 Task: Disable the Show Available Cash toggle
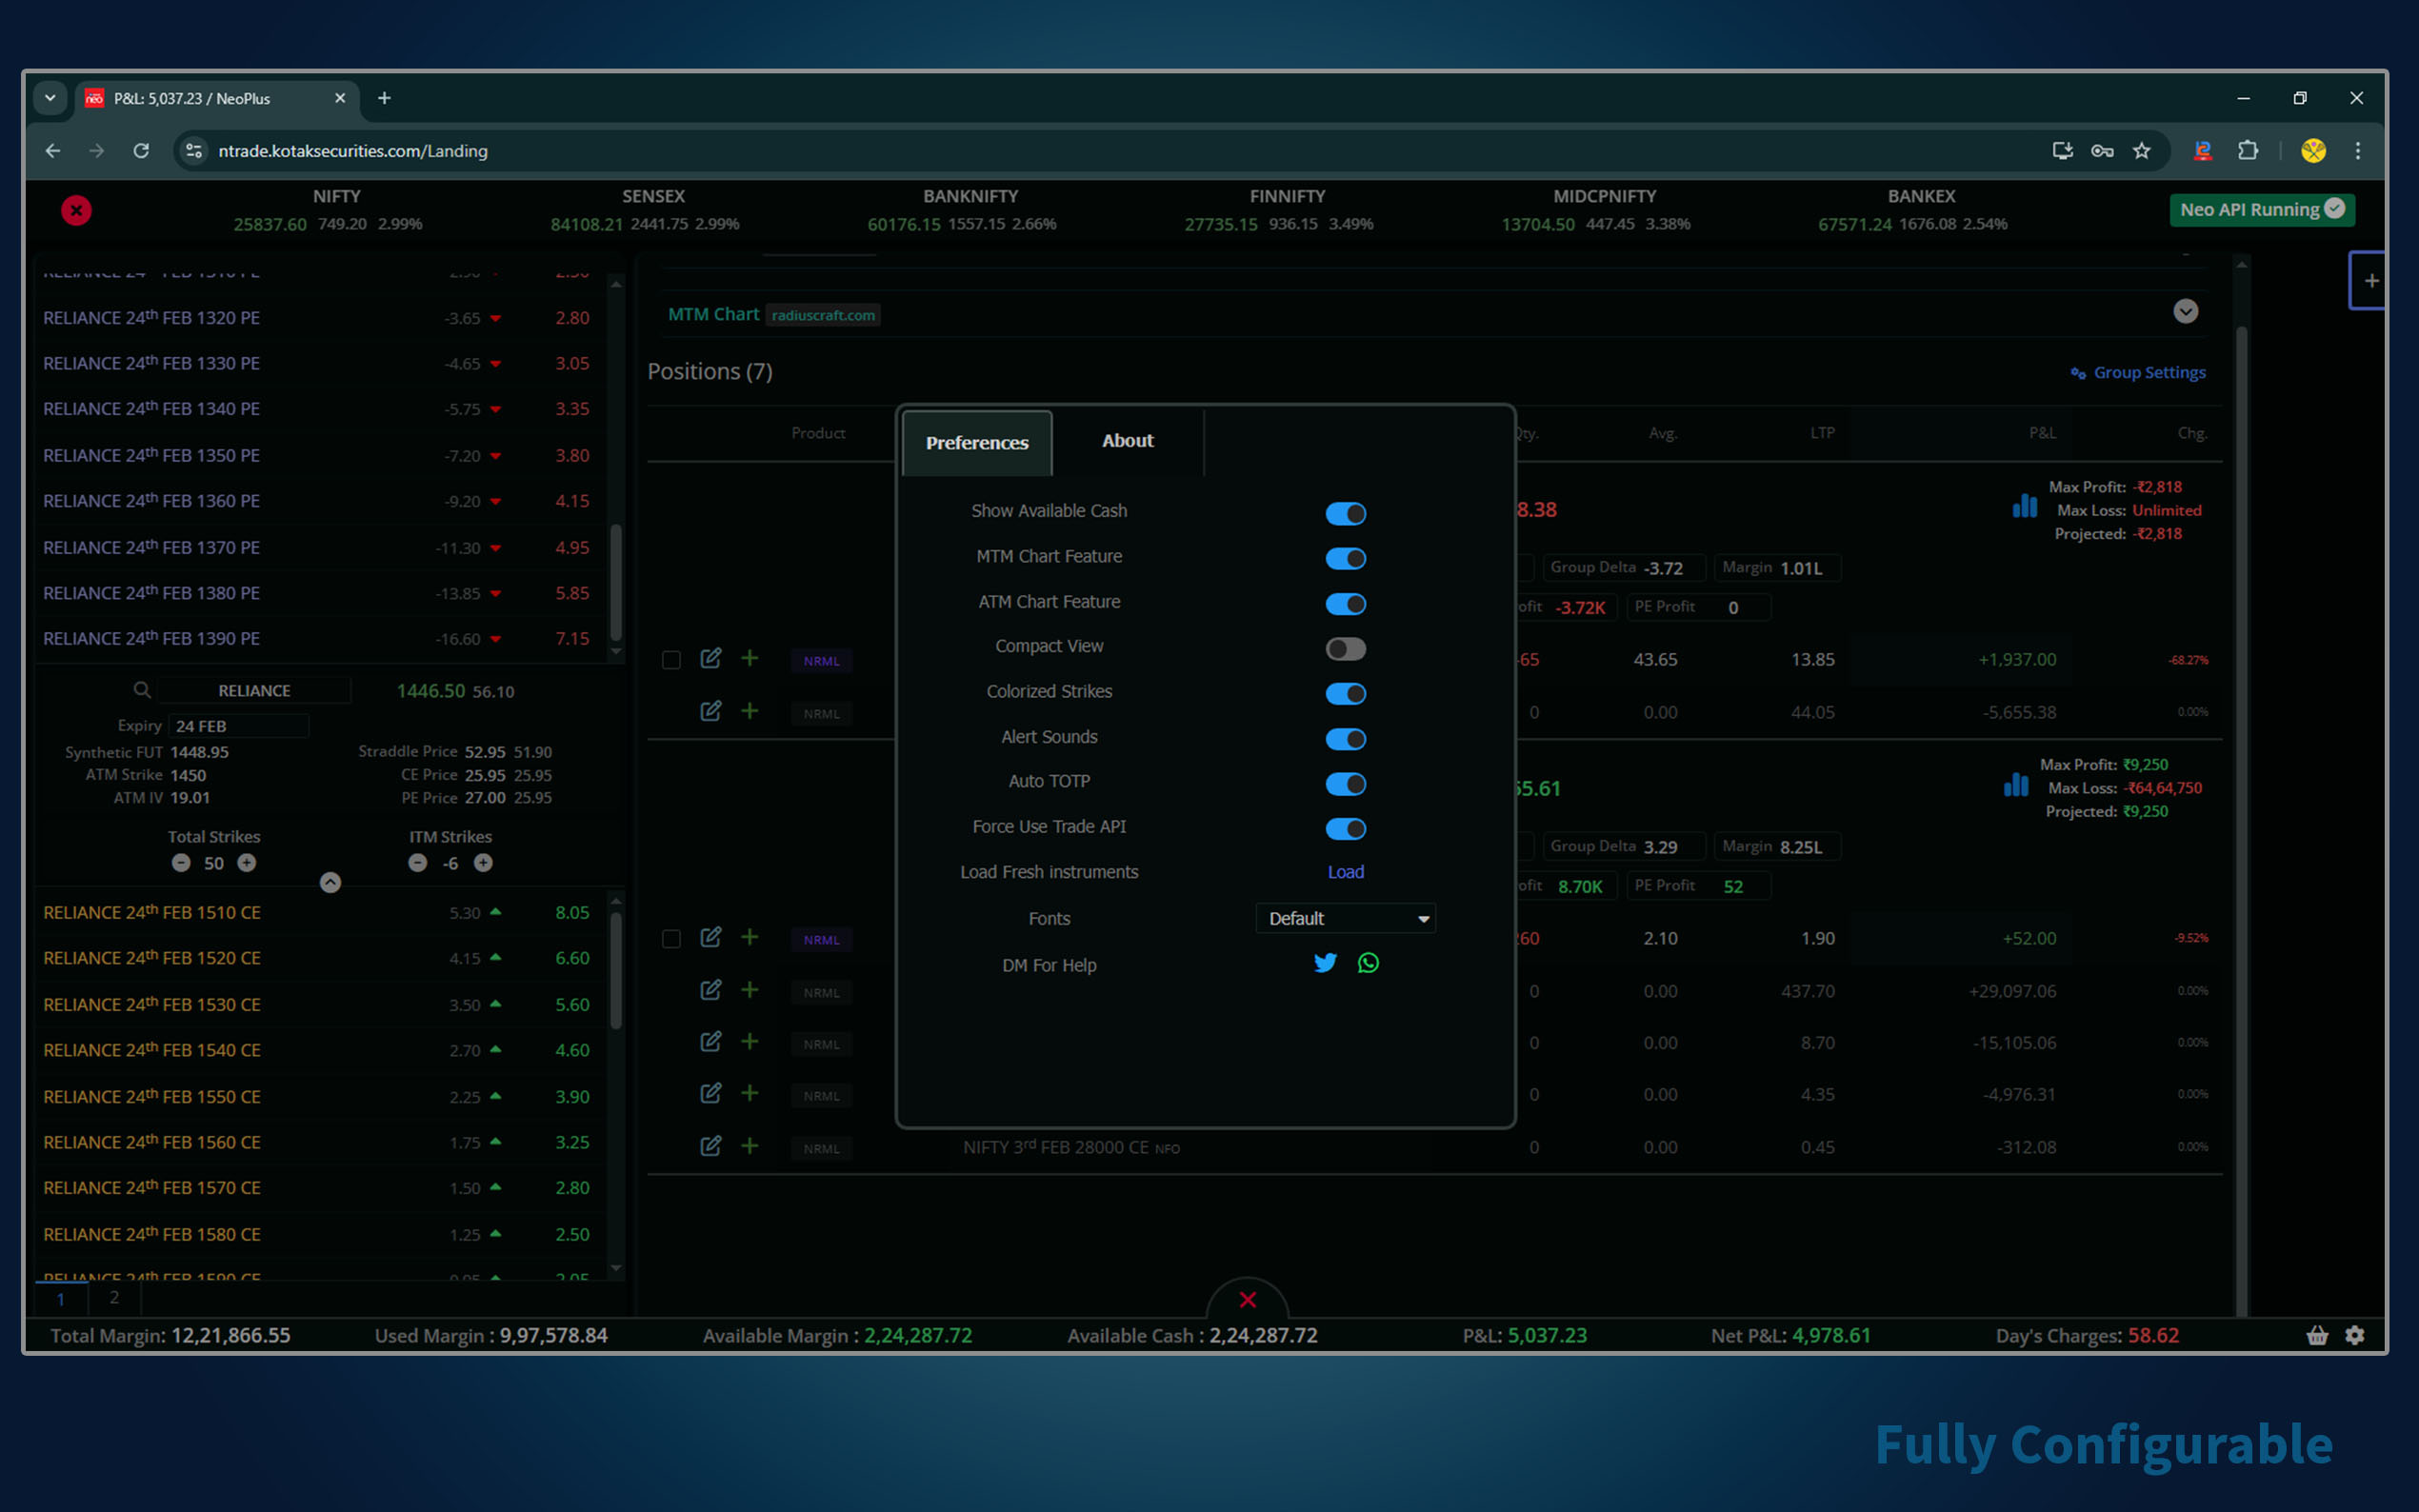(1345, 513)
